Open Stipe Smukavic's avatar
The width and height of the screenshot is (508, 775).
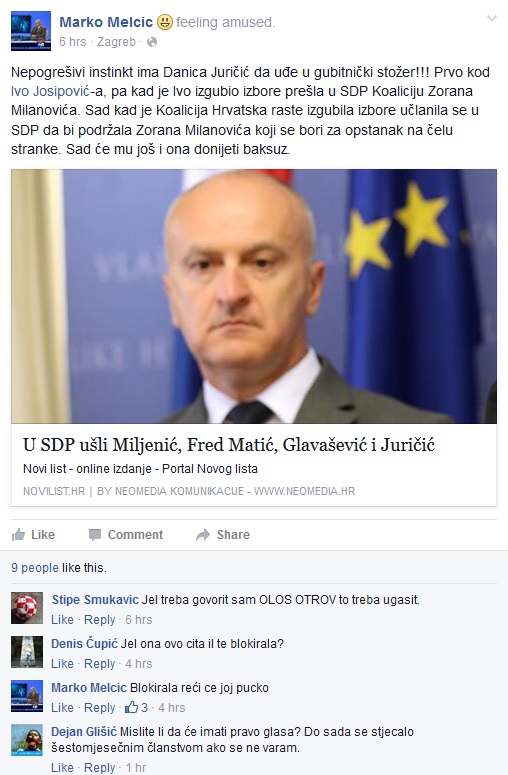[x=27, y=608]
